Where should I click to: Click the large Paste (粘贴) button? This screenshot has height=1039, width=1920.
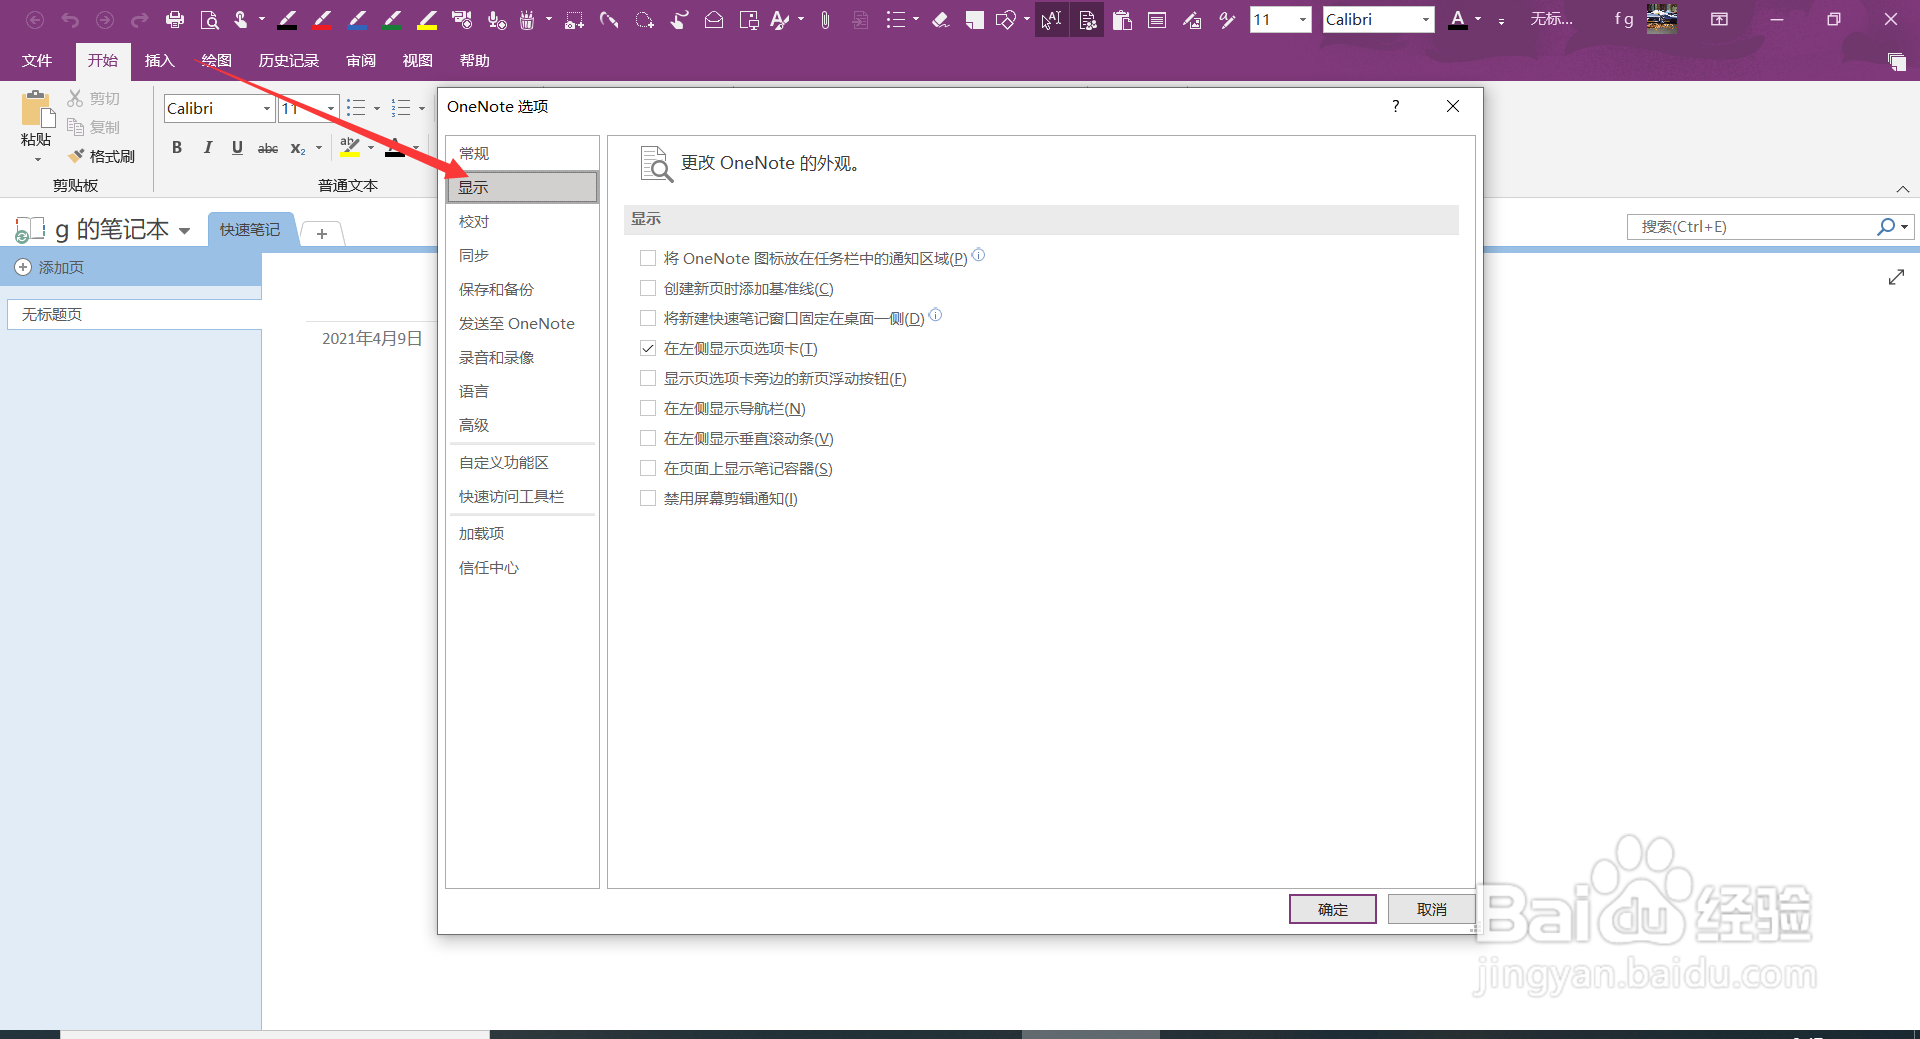tap(37, 125)
